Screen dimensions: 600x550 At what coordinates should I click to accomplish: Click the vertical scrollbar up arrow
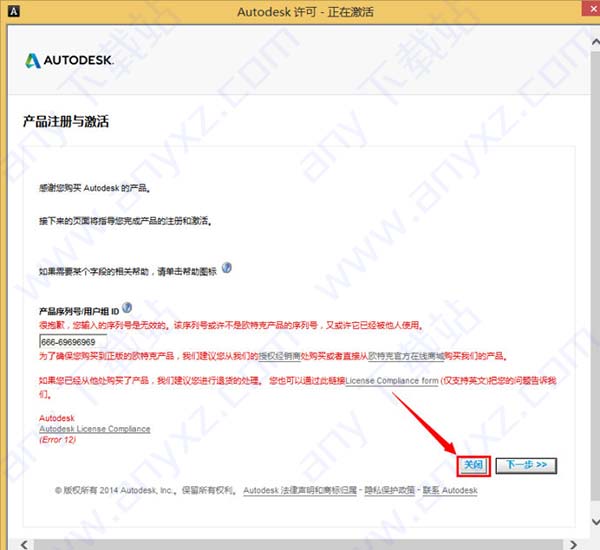(x=595, y=41)
